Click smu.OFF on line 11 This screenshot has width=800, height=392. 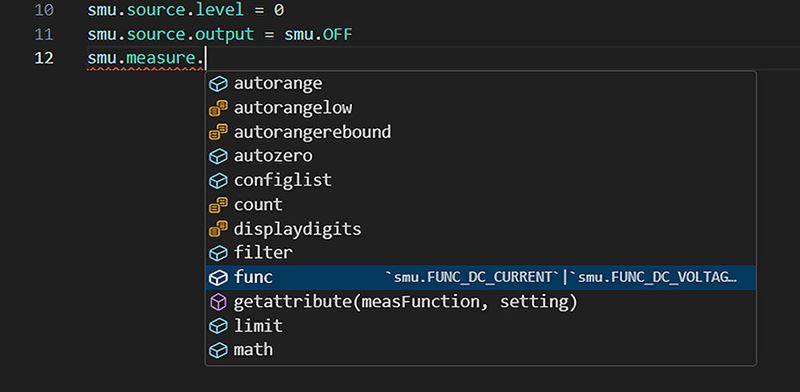pyautogui.click(x=318, y=35)
